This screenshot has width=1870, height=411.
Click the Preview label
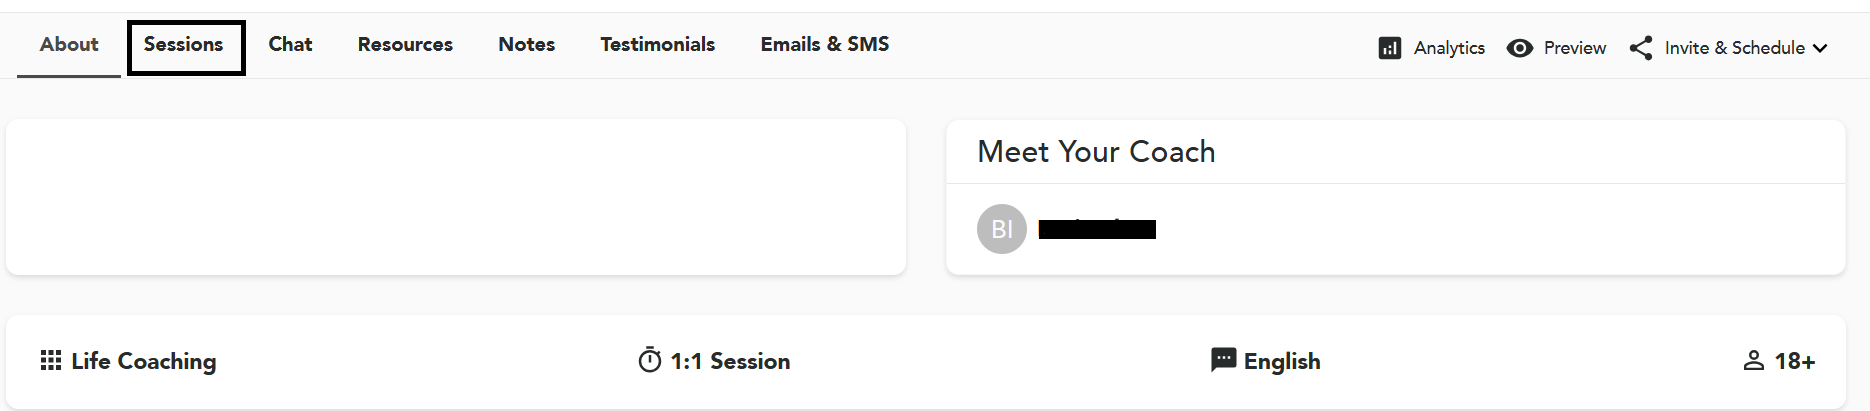click(1574, 48)
